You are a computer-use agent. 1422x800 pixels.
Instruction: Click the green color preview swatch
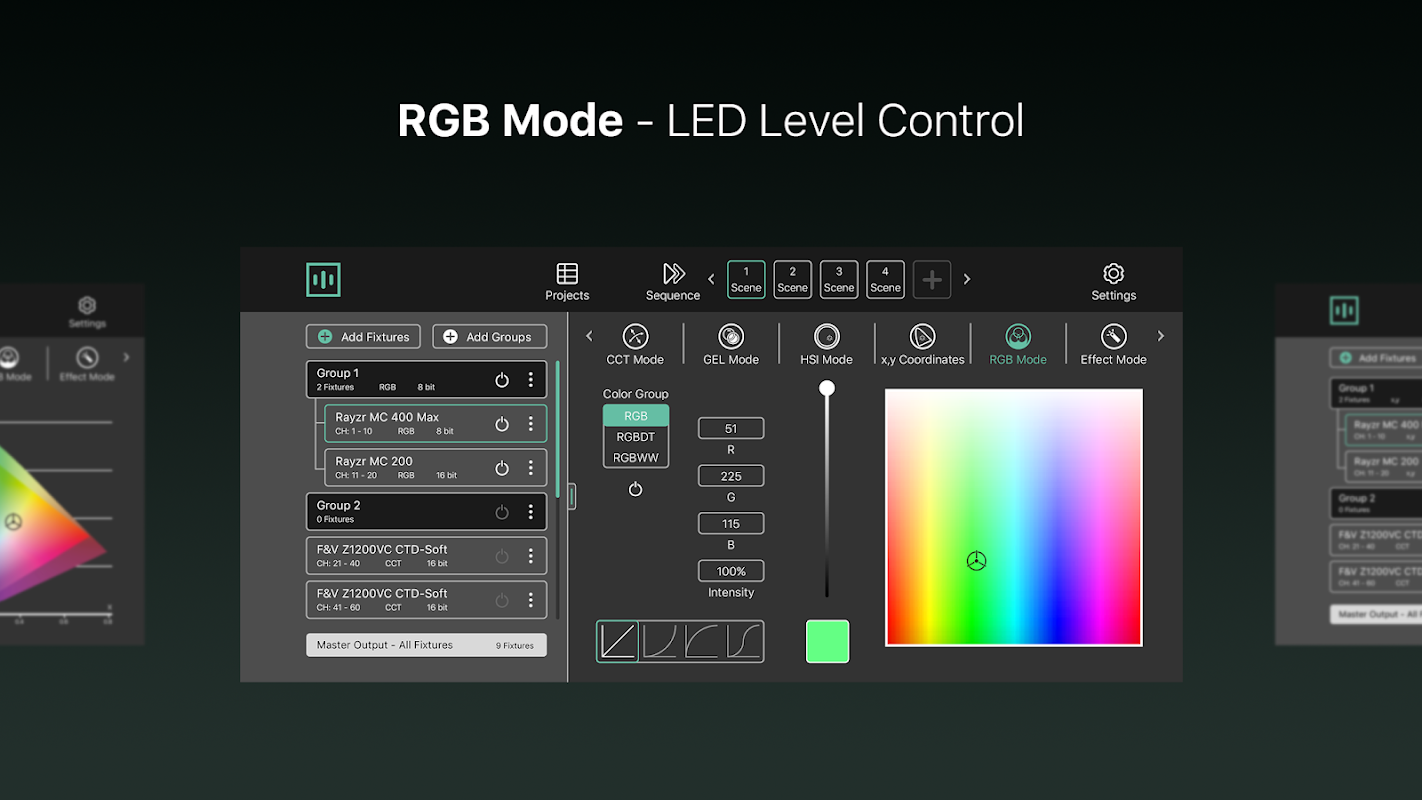coord(828,641)
